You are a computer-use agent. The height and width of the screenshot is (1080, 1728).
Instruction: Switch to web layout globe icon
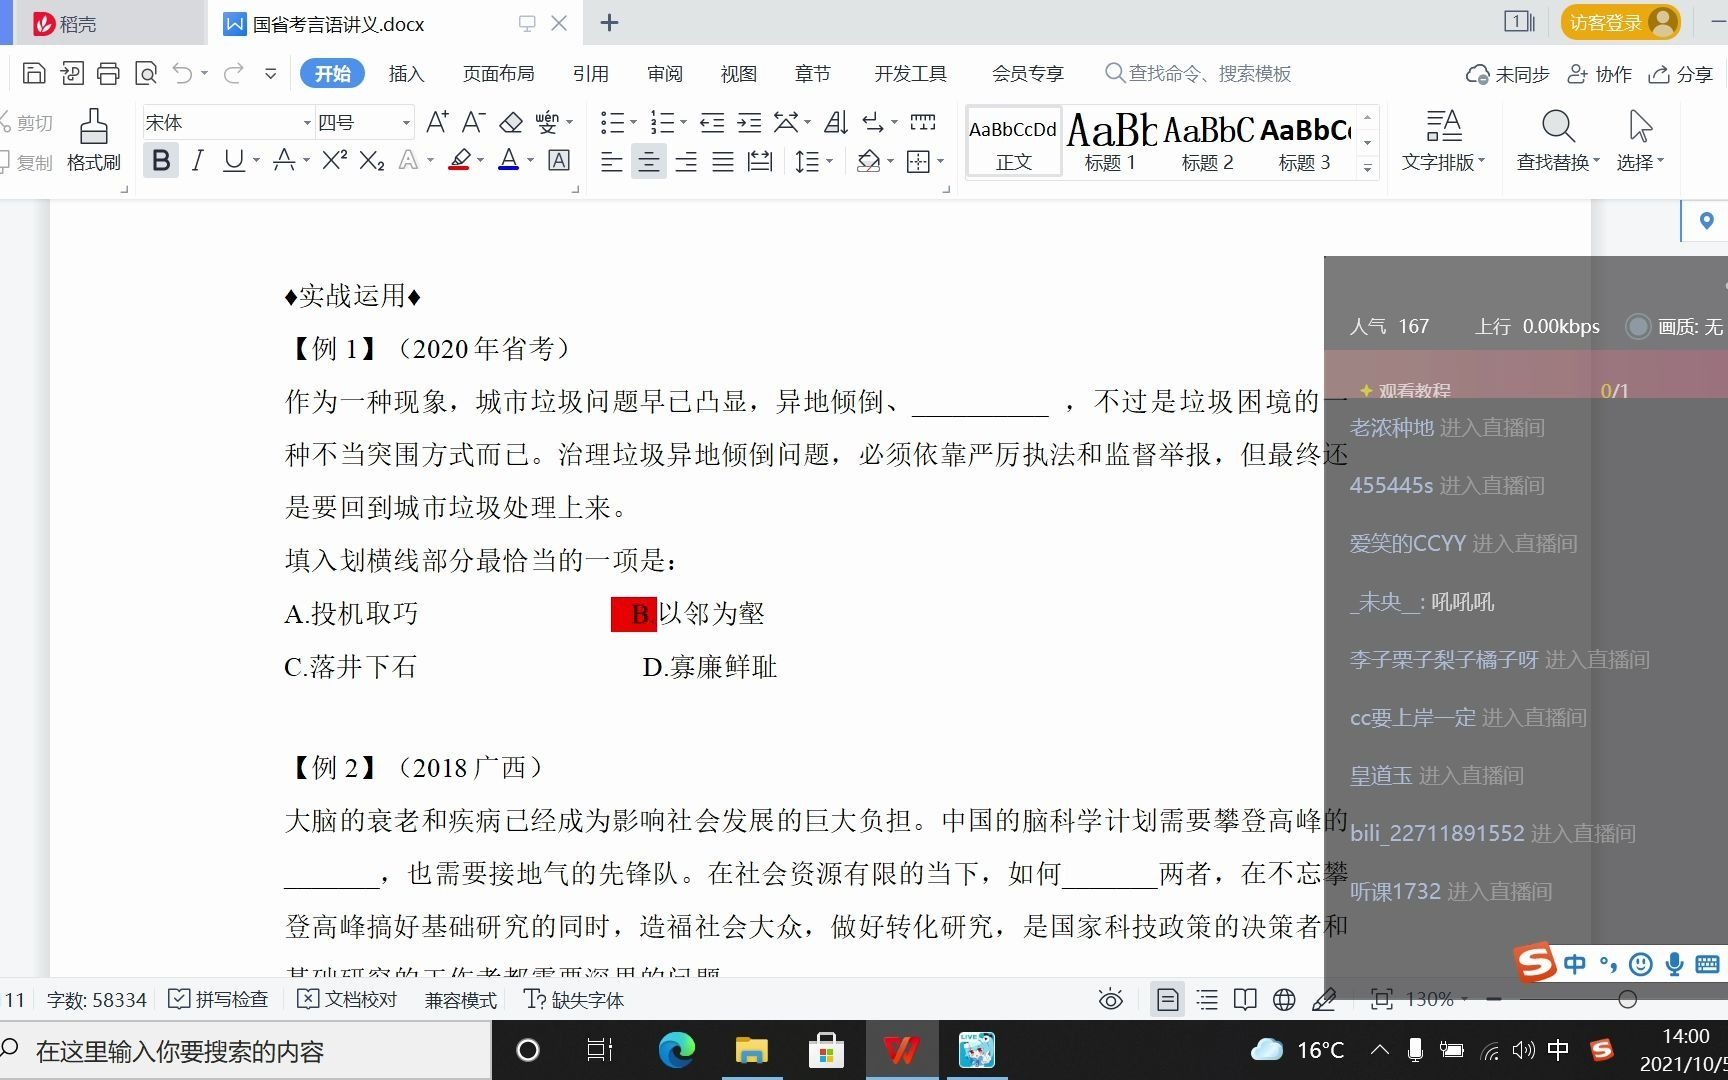coord(1284,999)
